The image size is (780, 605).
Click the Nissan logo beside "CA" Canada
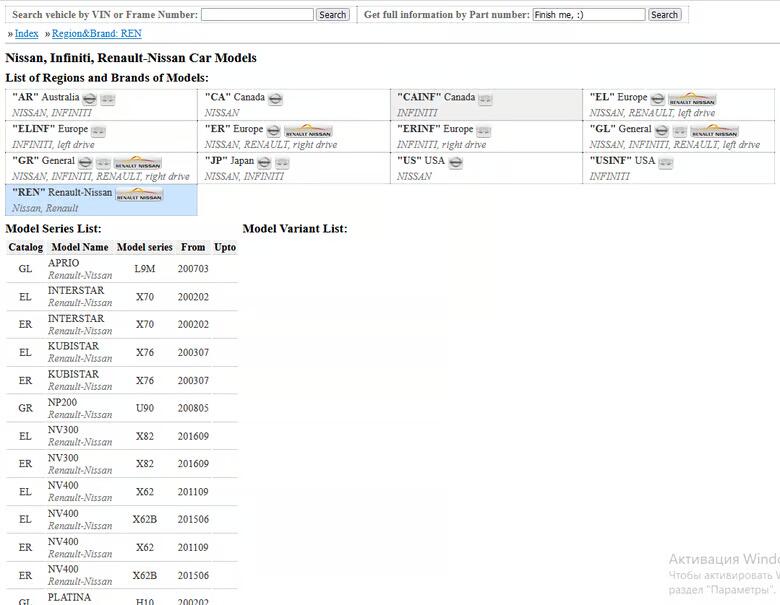(275, 99)
